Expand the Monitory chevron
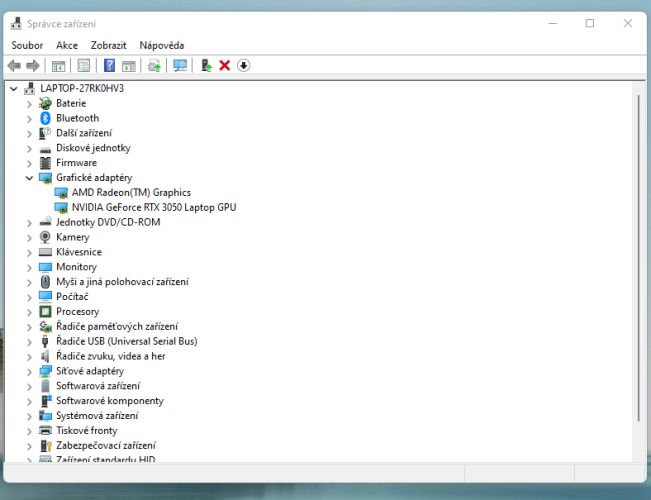This screenshot has height=500, width=651. click(29, 268)
